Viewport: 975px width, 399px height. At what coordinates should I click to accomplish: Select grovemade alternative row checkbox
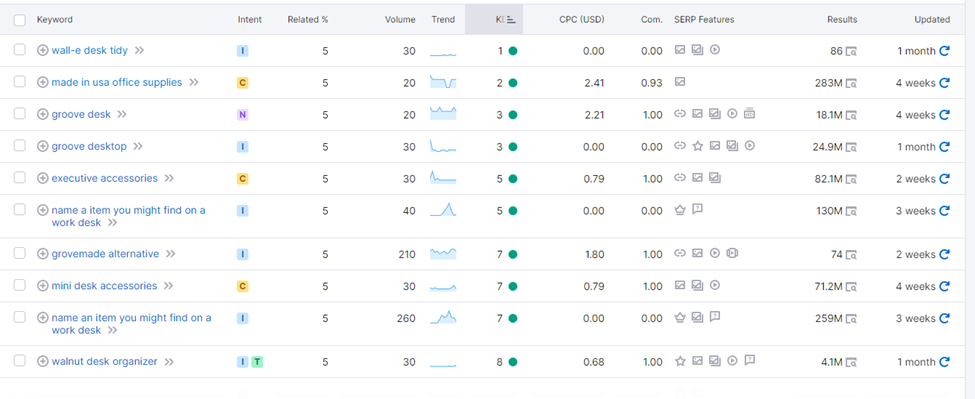[20, 254]
